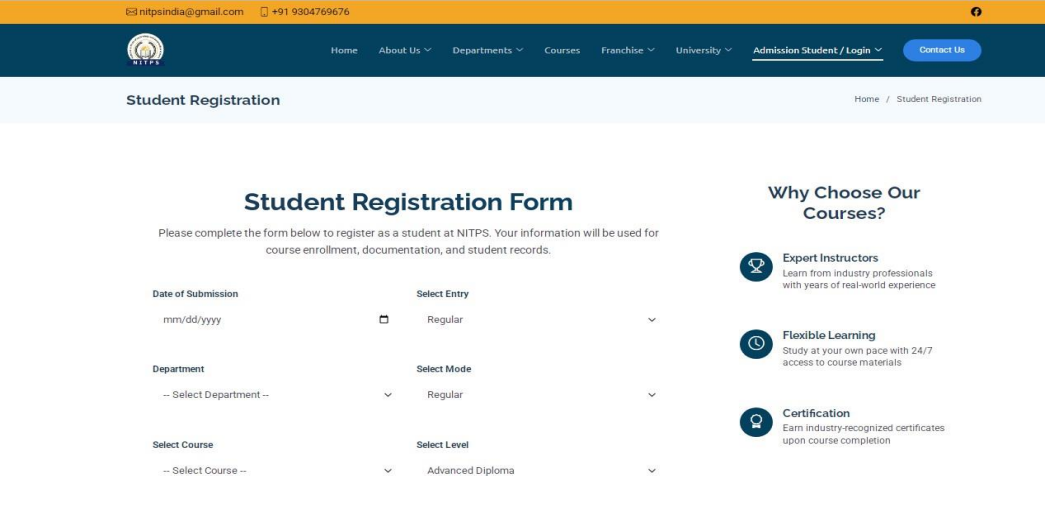Click the Home breadcrumb link
Screen dimensions: 1045x507
[x=866, y=99]
